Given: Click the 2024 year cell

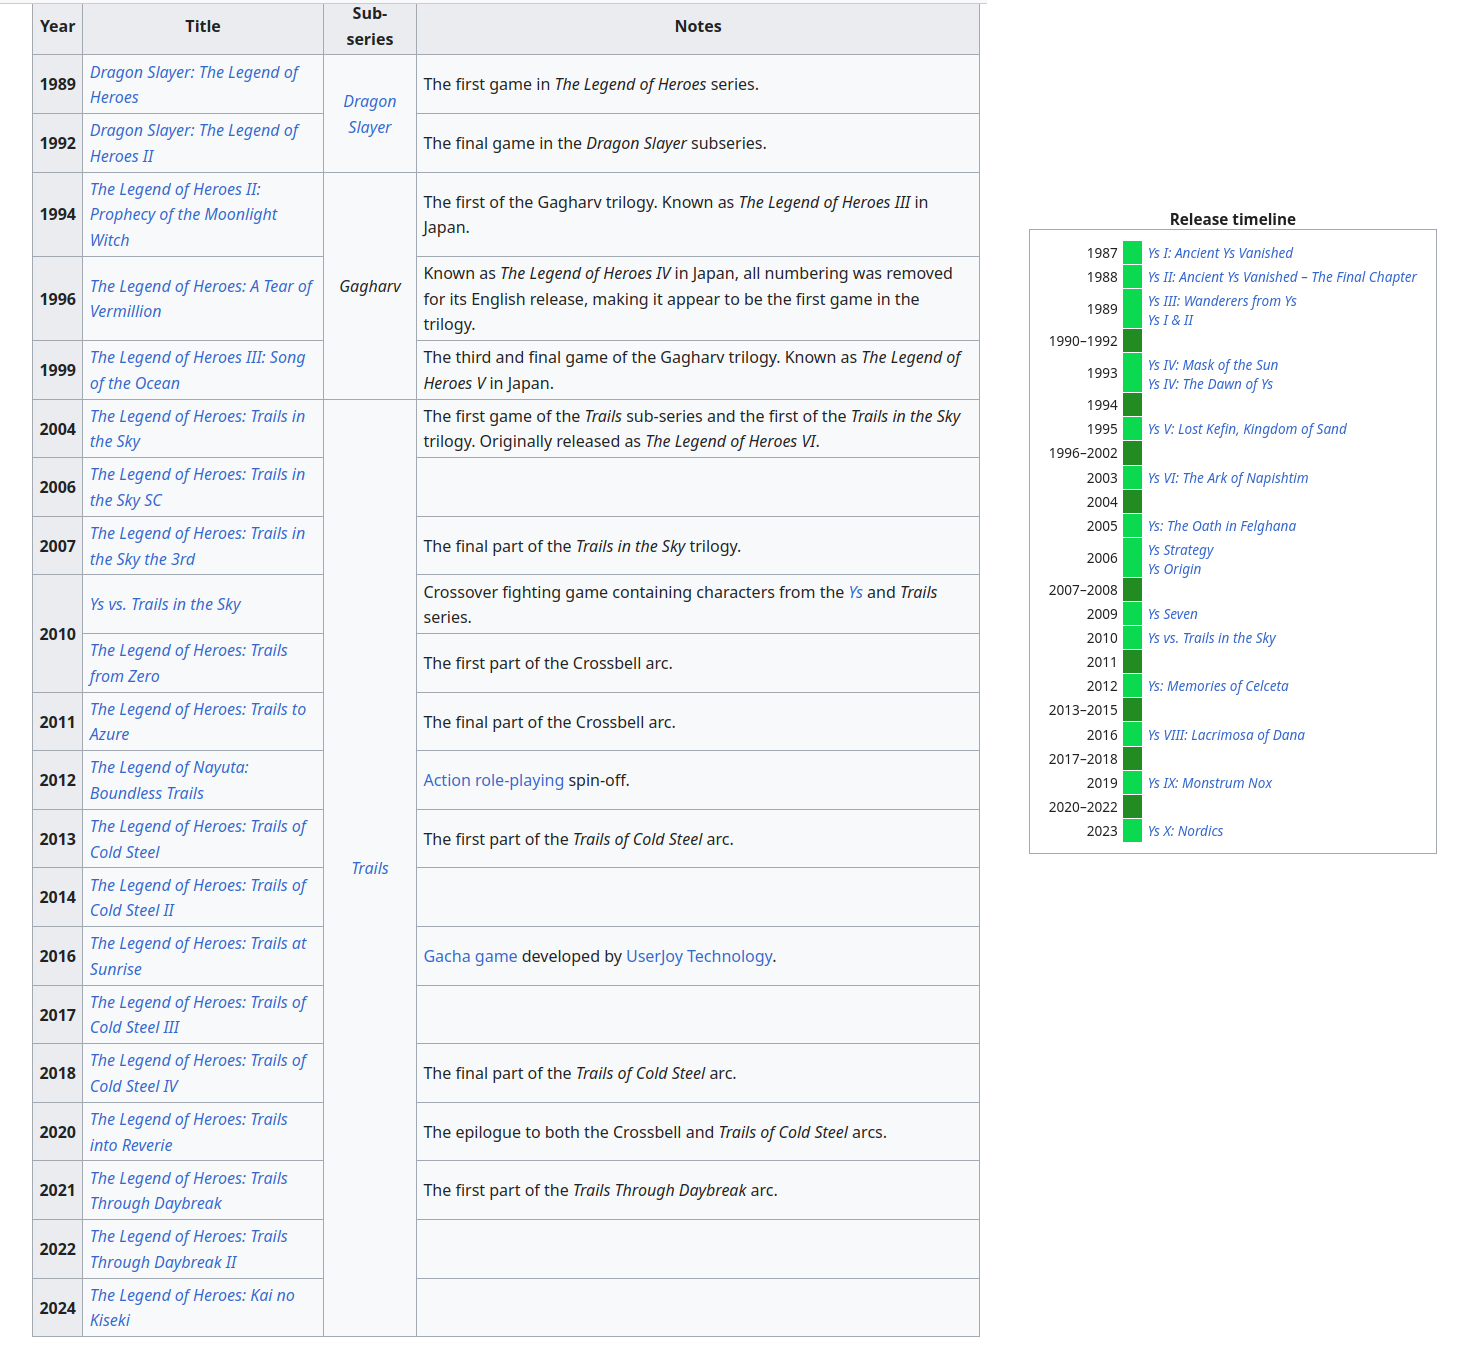Looking at the screenshot, I should pos(57,1308).
